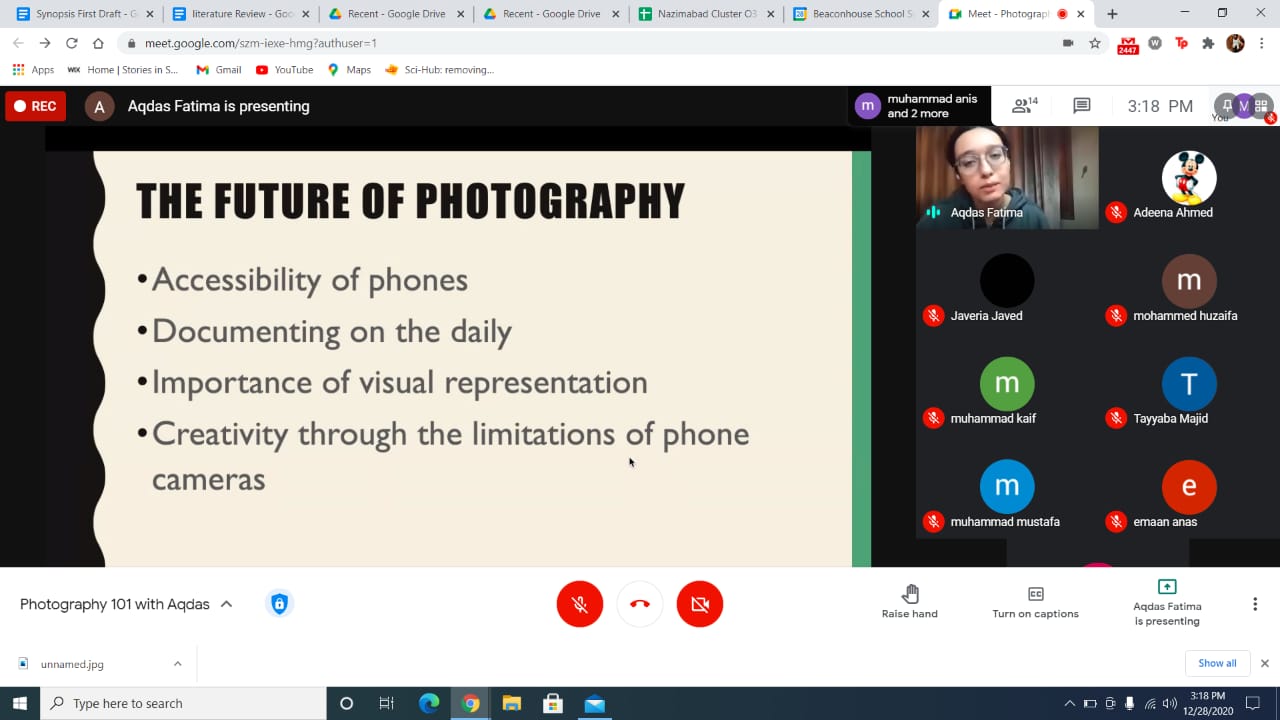Raise hand in the meeting
The image size is (1280, 720).
(x=909, y=603)
